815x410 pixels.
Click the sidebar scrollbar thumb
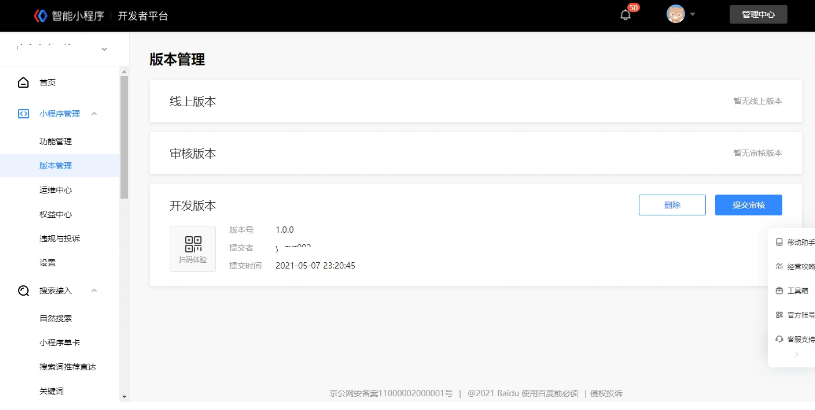[x=124, y=137]
